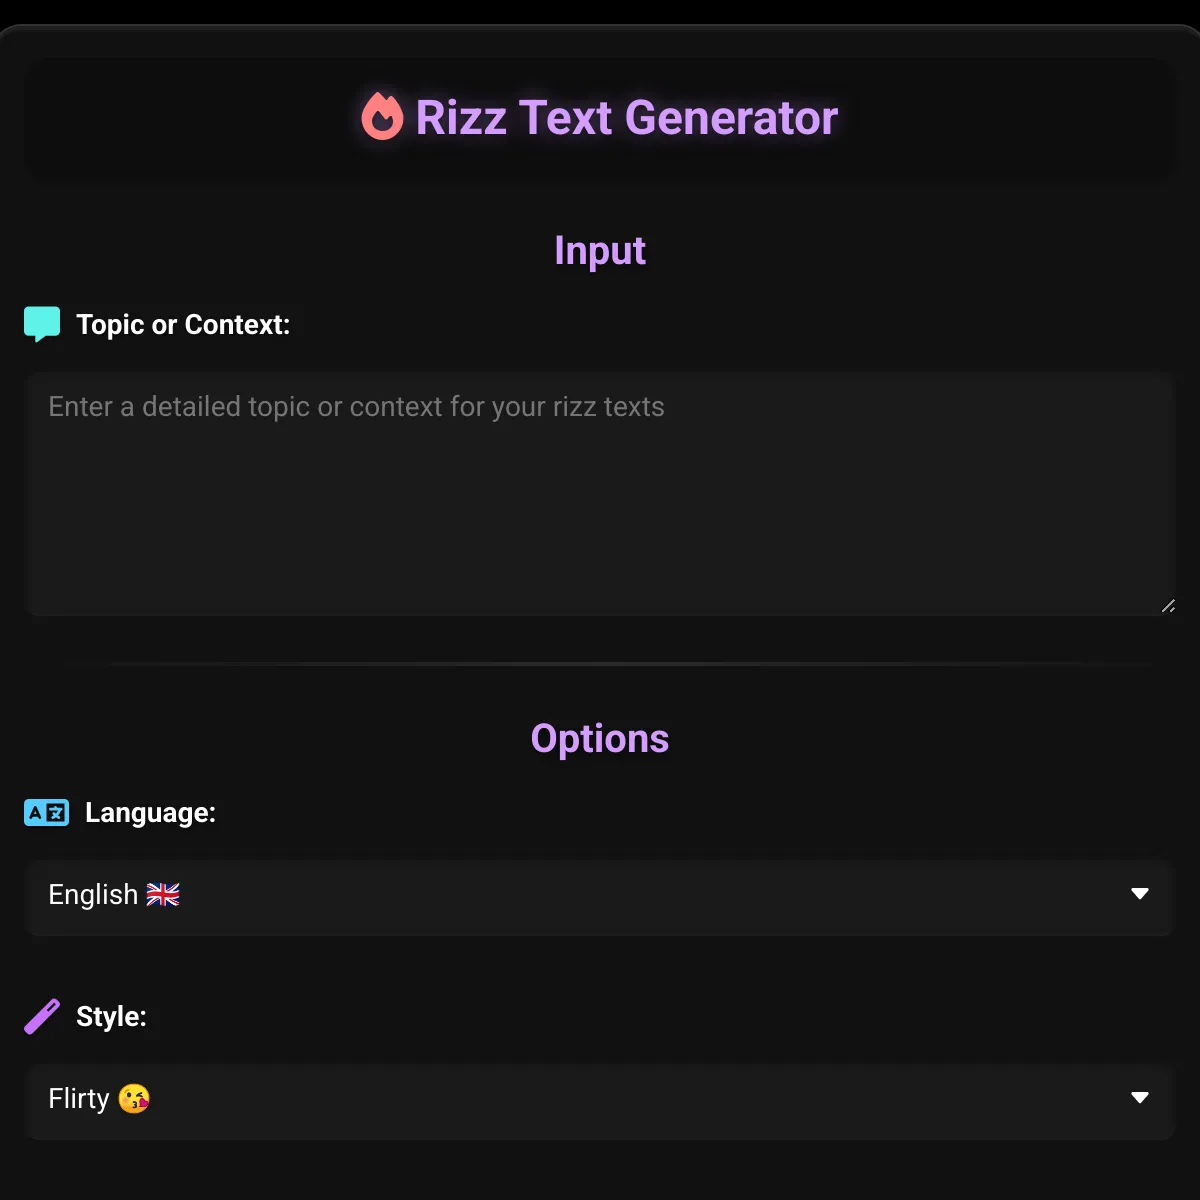
Task: Click the Topic or Context label
Action: [x=183, y=324]
